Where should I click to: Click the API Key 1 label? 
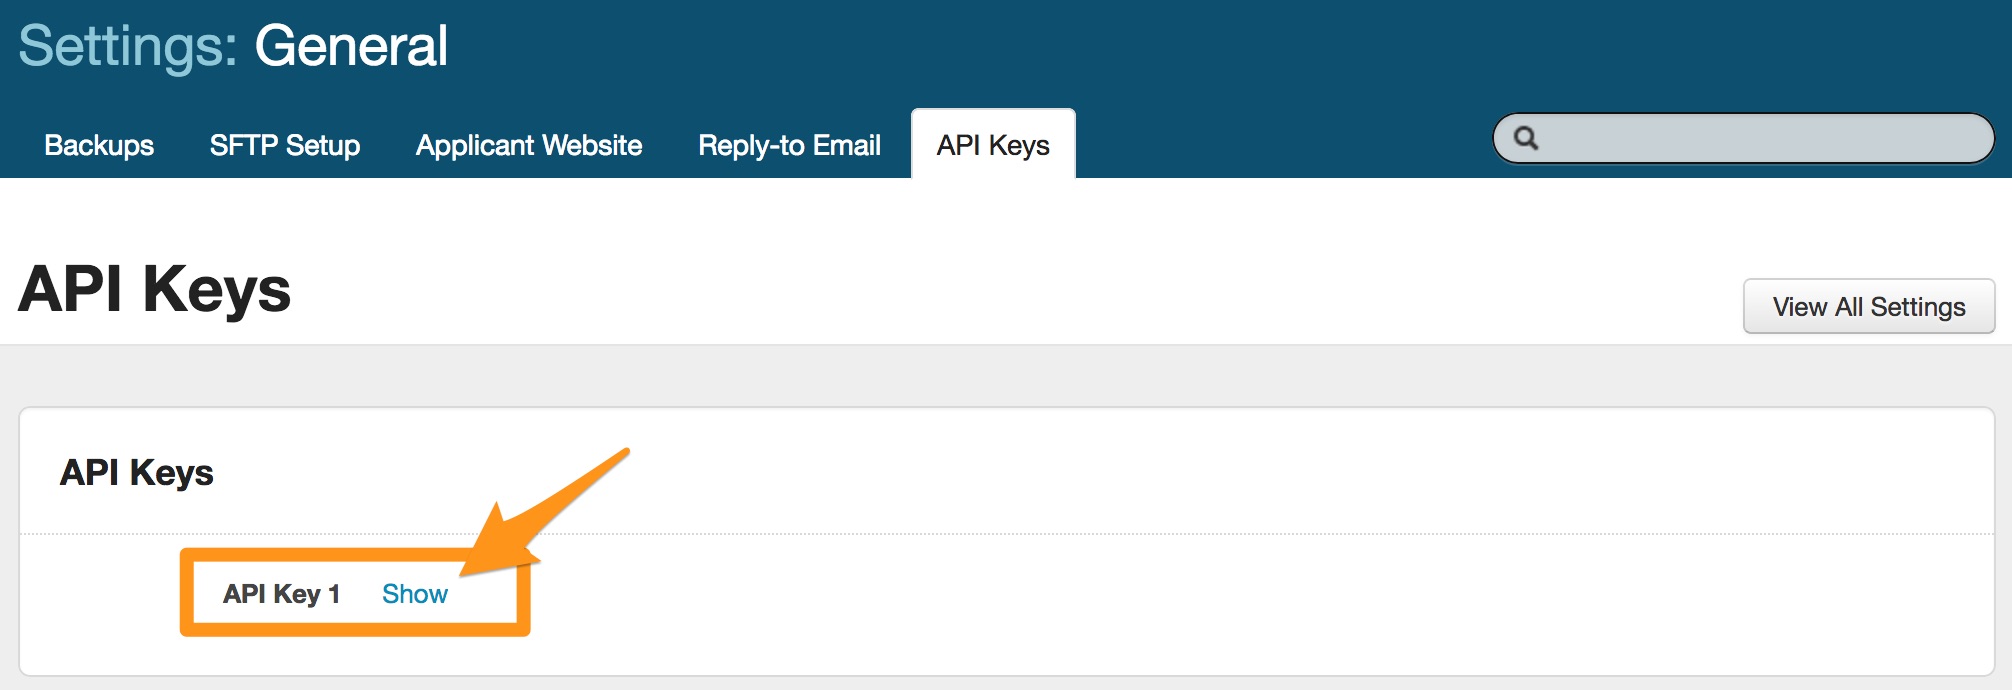click(281, 594)
